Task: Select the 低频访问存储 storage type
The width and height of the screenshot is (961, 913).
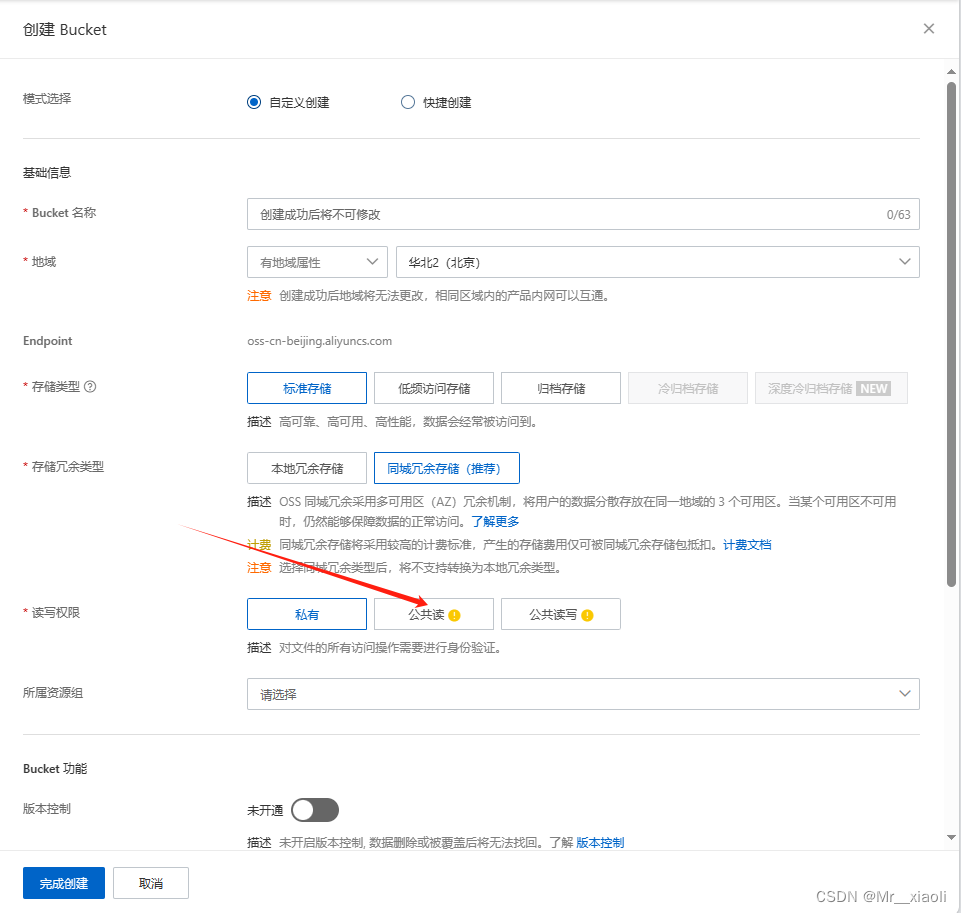Action: pos(433,387)
